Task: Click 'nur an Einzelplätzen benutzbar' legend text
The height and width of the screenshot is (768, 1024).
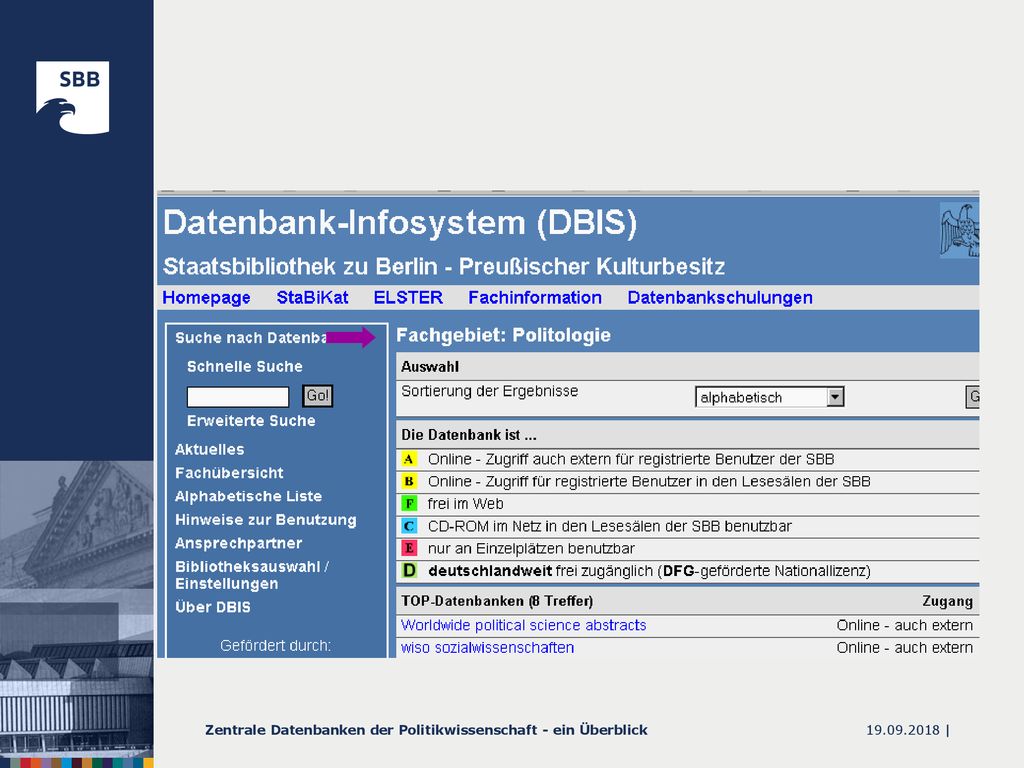Action: (x=531, y=549)
